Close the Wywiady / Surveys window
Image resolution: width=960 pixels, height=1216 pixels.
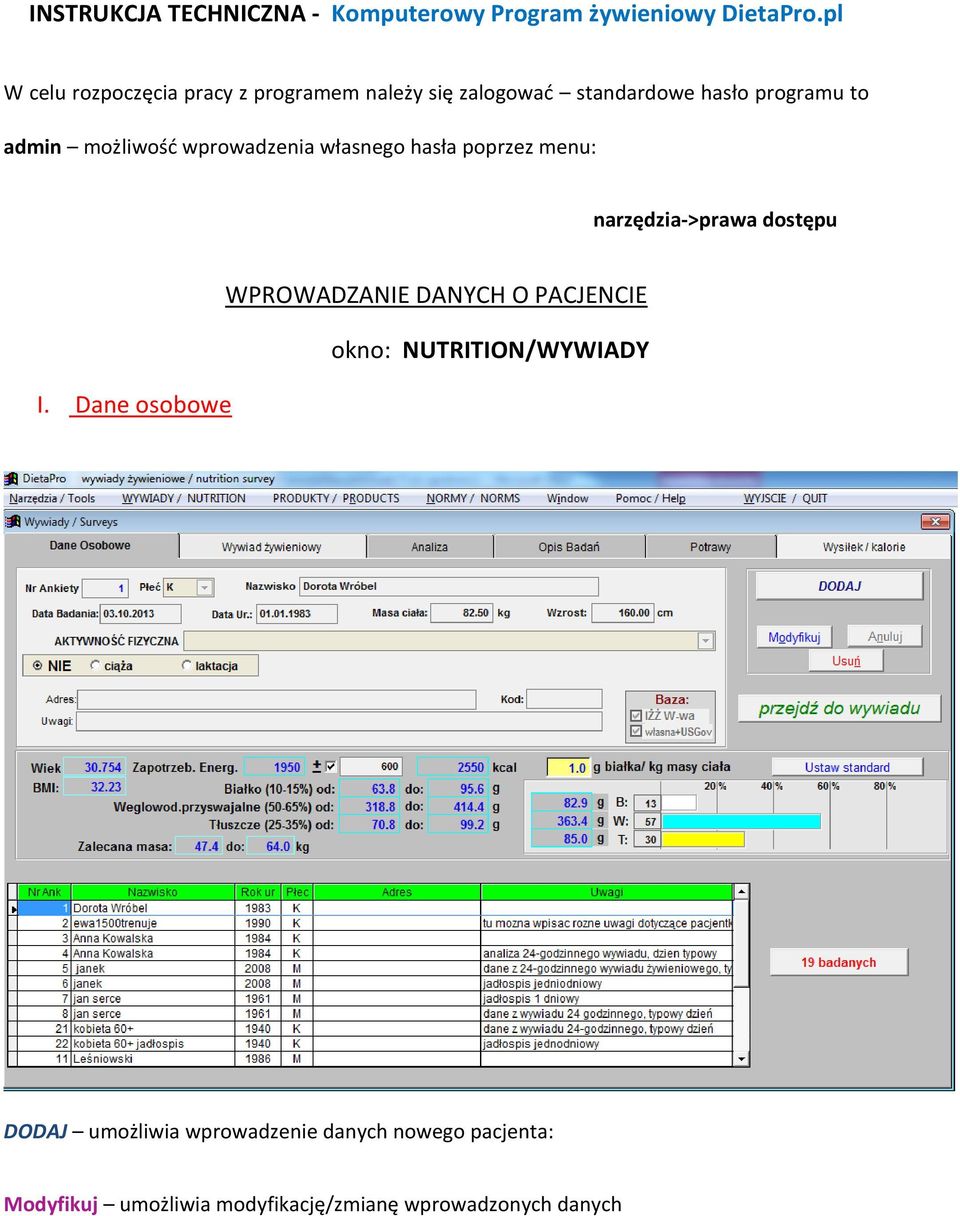tap(935, 521)
